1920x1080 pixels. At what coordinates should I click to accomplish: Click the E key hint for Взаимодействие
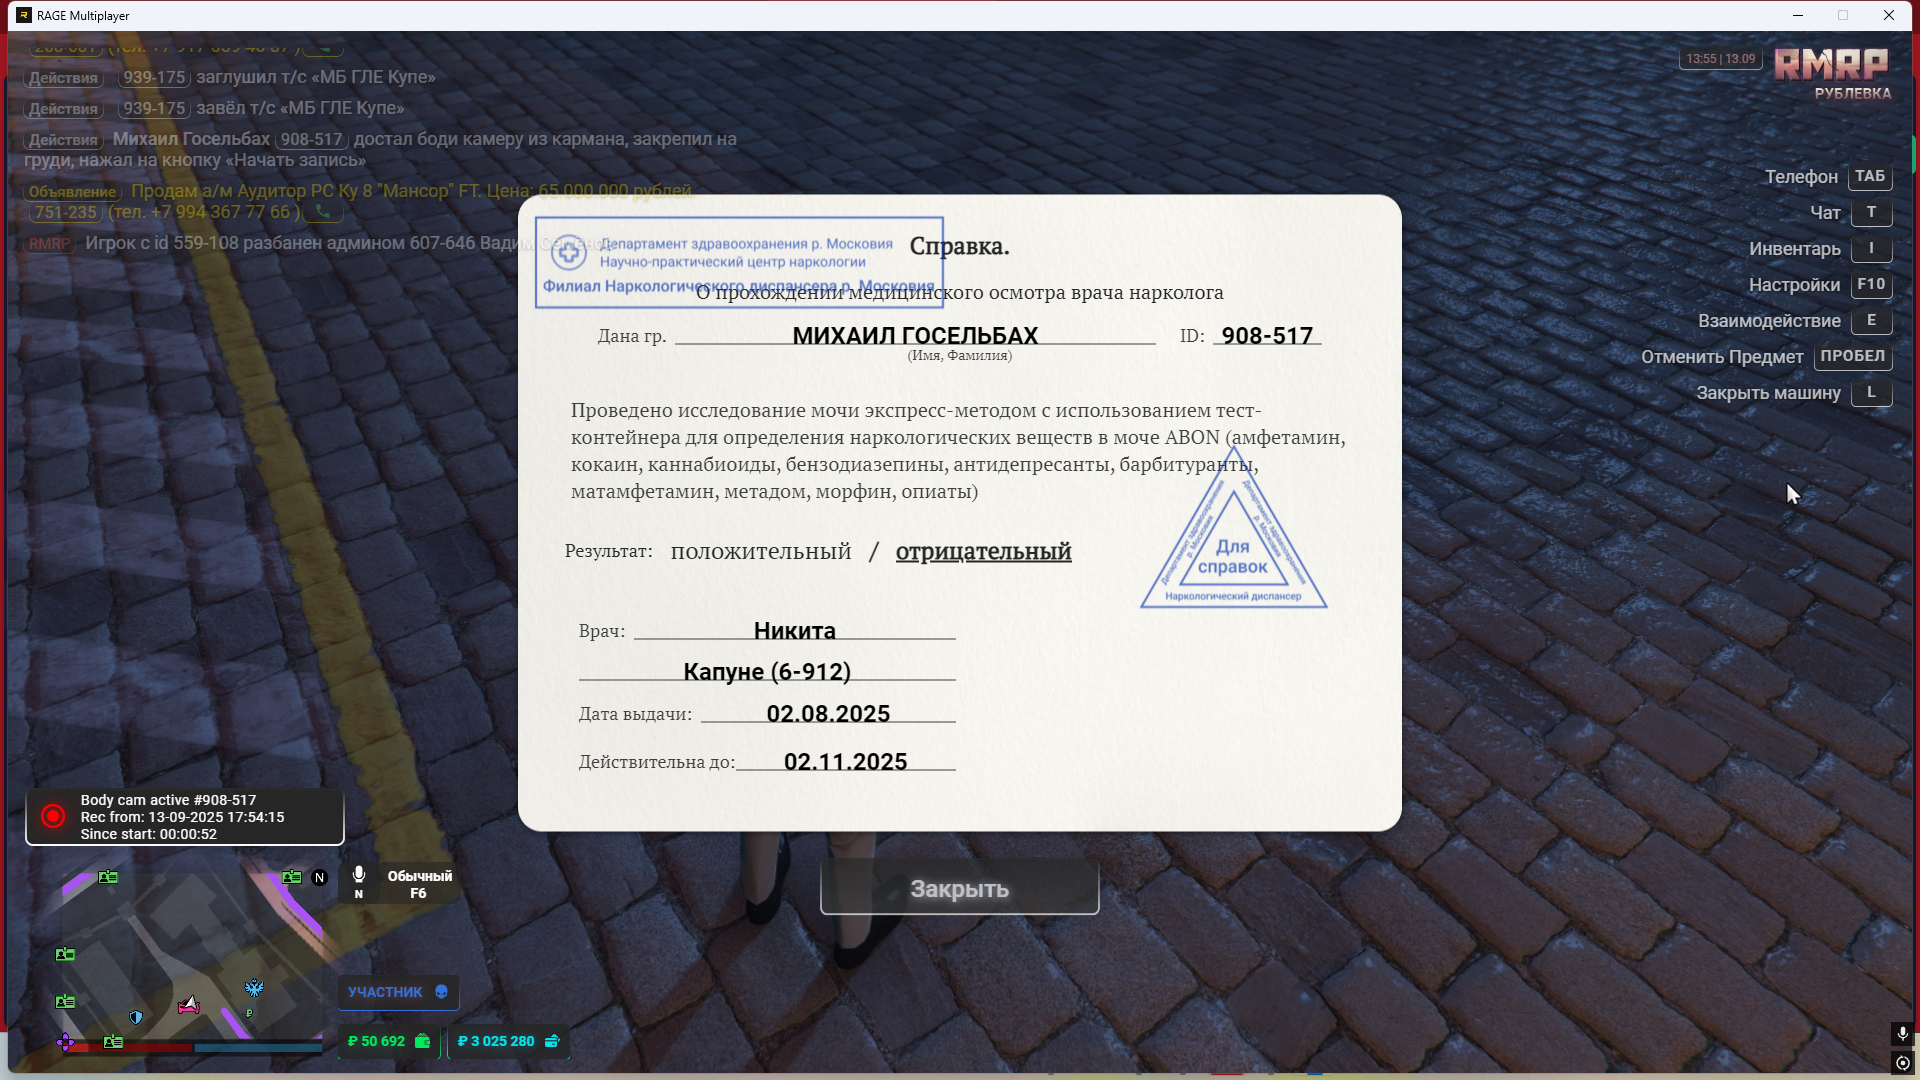coord(1871,320)
